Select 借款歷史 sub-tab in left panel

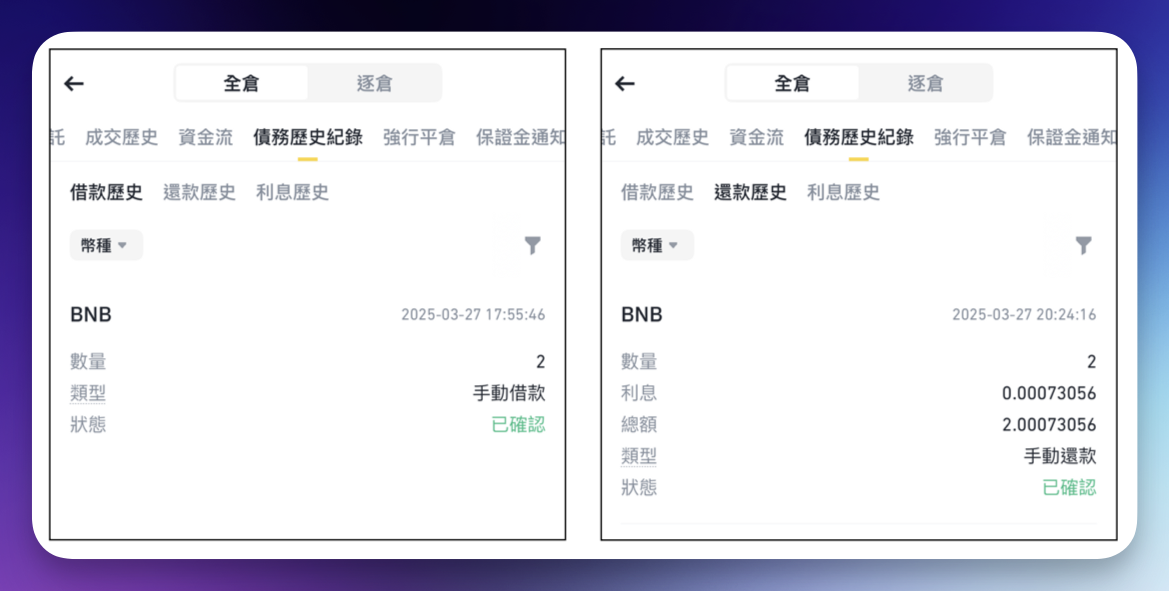pos(106,192)
